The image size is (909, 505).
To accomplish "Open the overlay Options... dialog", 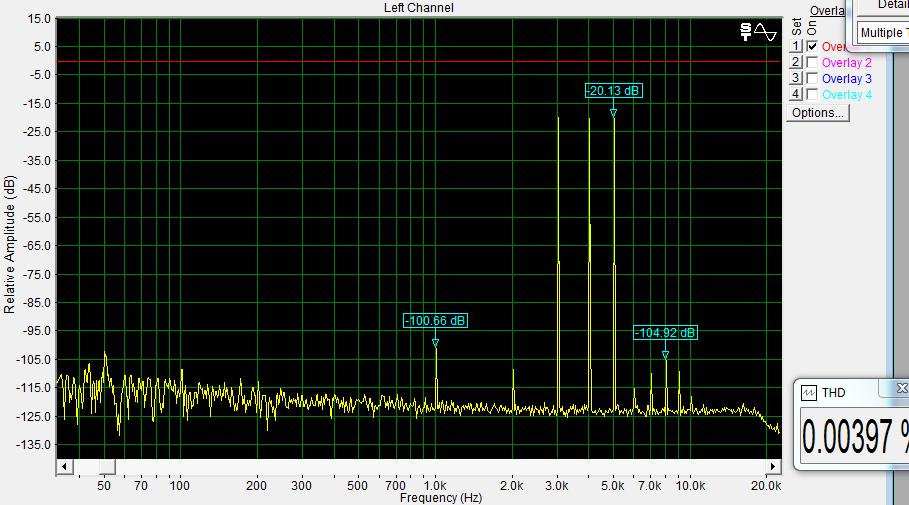I will [818, 112].
